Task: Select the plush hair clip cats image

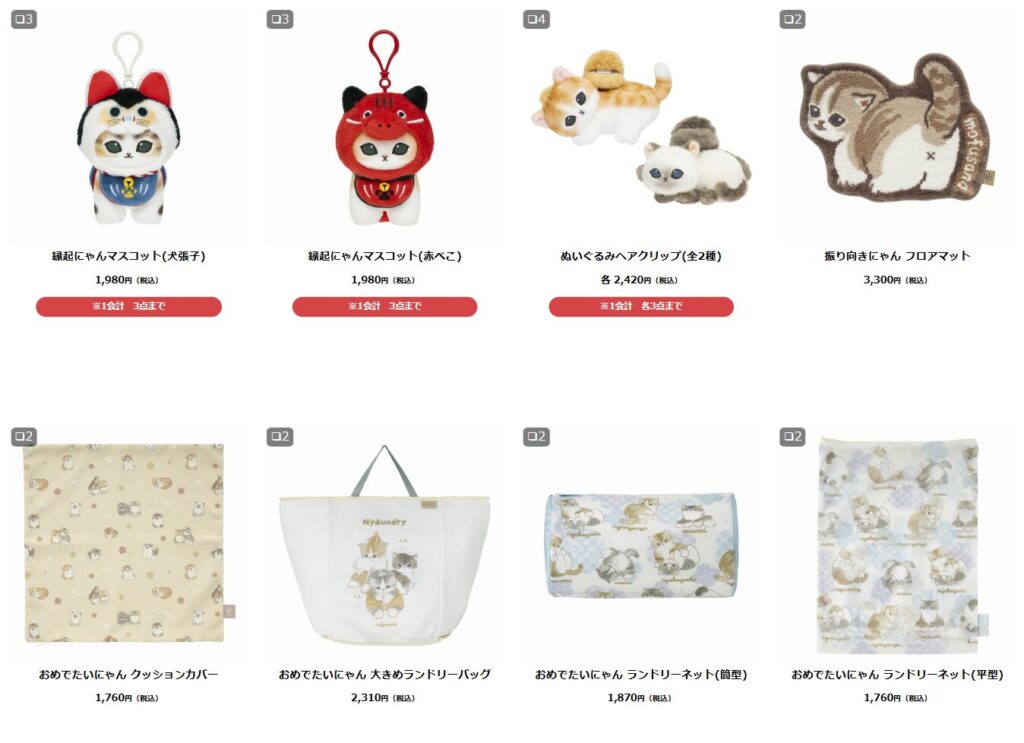Action: 641,127
